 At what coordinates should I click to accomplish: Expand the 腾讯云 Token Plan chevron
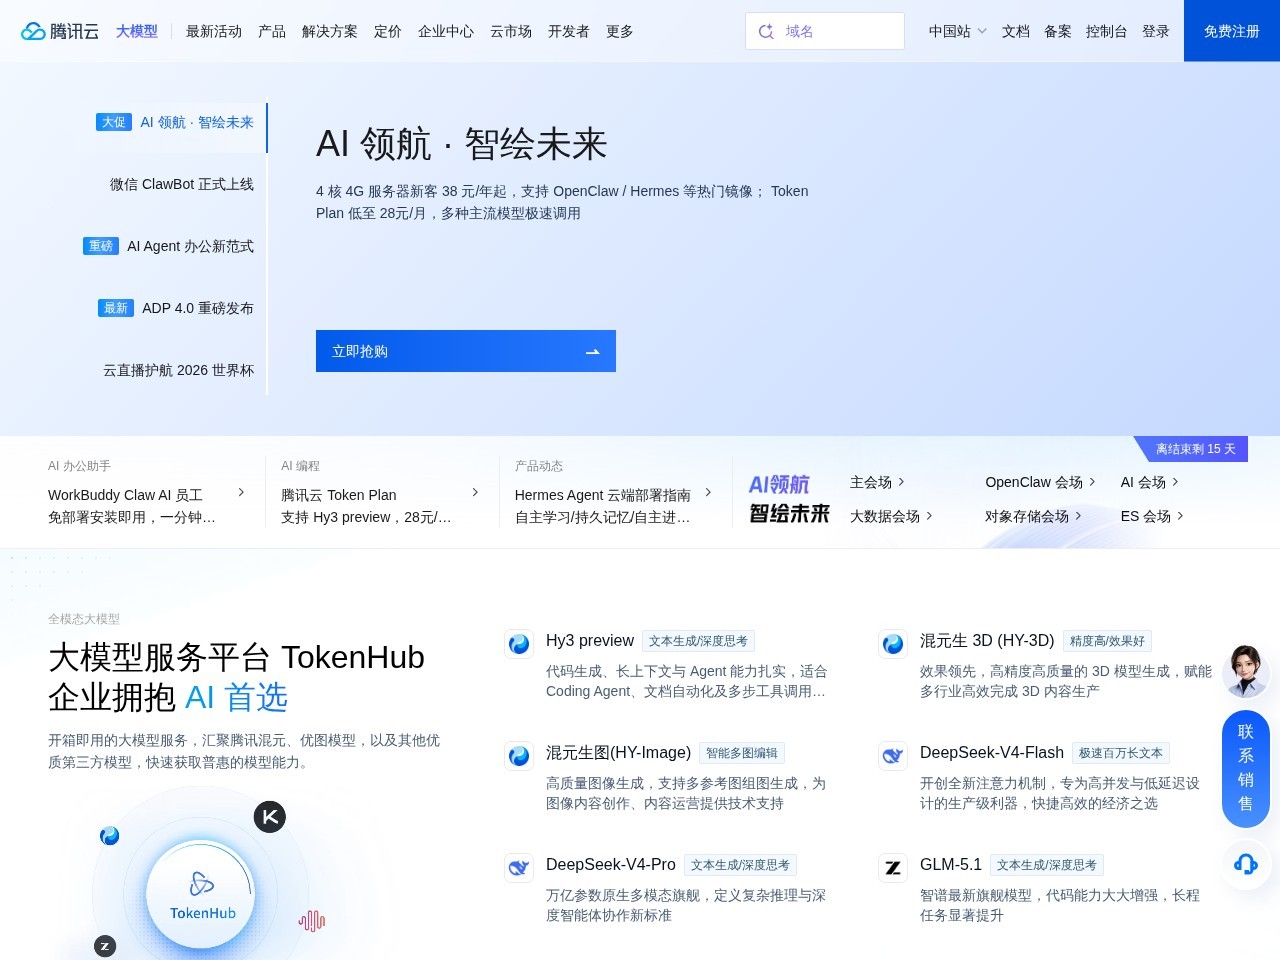pos(475,492)
